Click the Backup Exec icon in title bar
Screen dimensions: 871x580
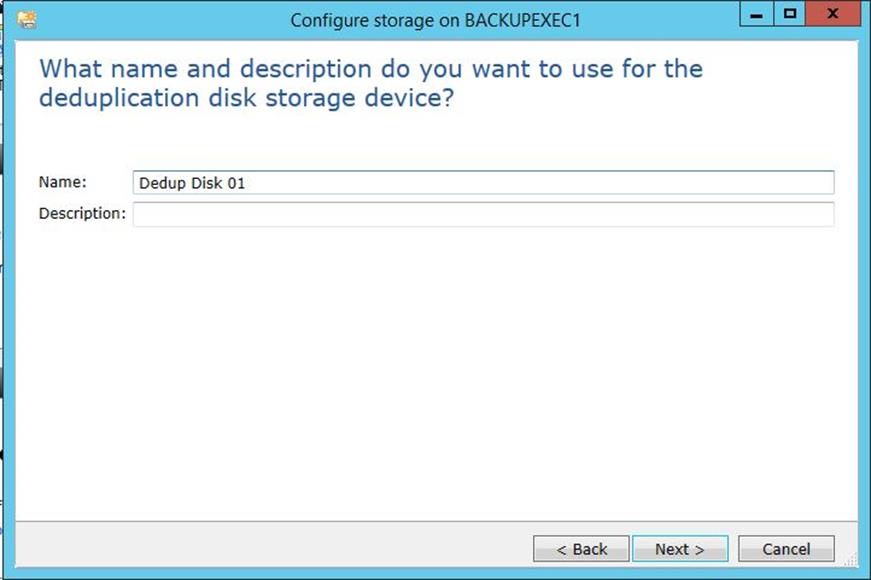tap(26, 20)
